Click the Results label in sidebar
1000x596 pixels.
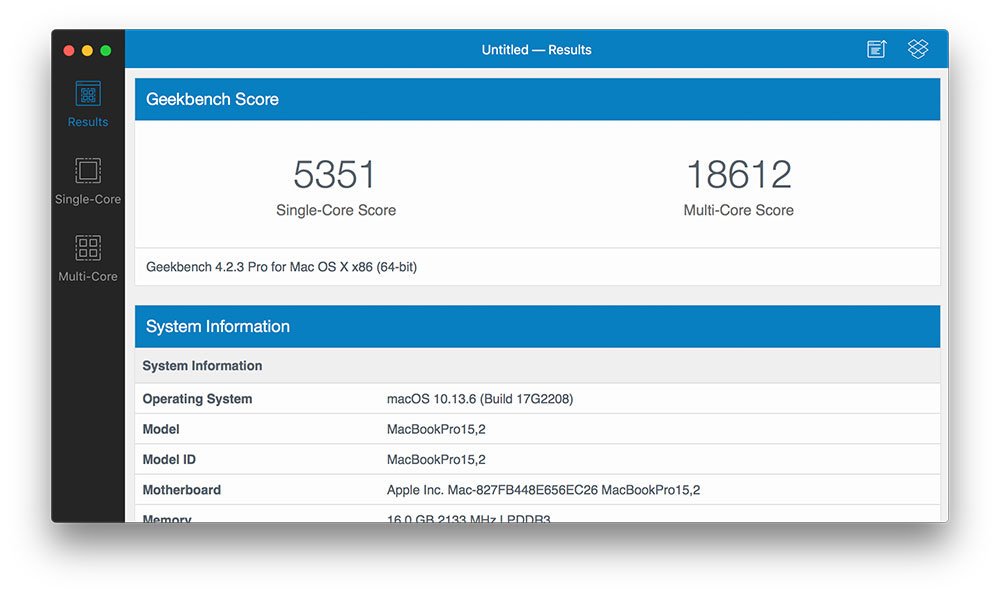pyautogui.click(x=88, y=122)
